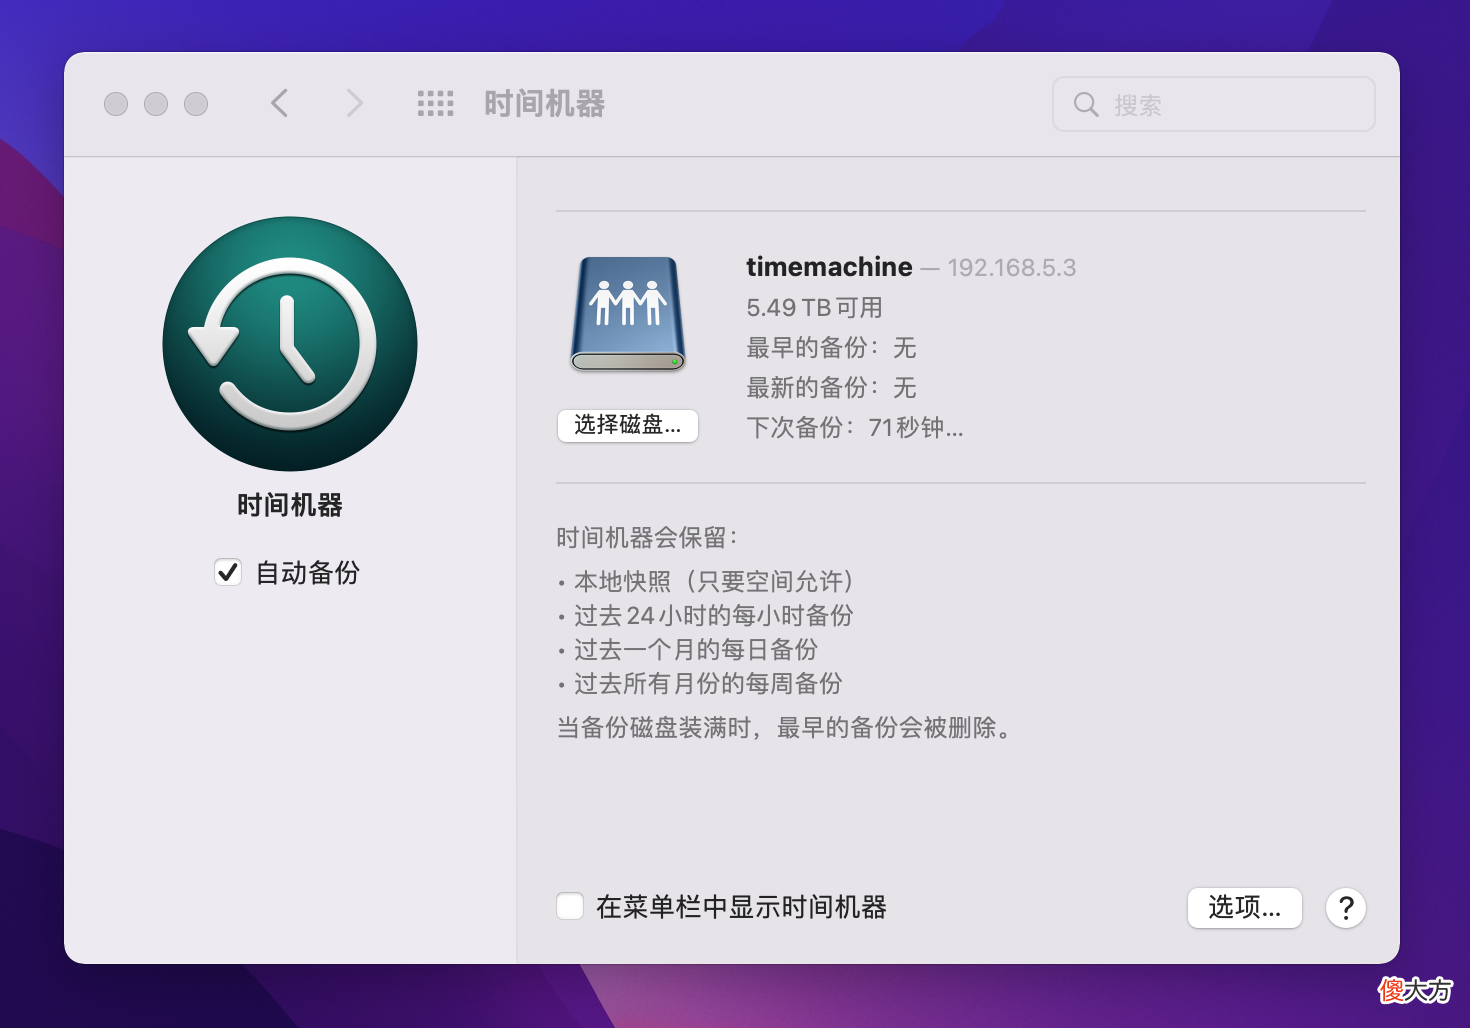Viewport: 1470px width, 1028px height.
Task: Click the 当备份磁盘装满时 notice text
Action: point(785,728)
